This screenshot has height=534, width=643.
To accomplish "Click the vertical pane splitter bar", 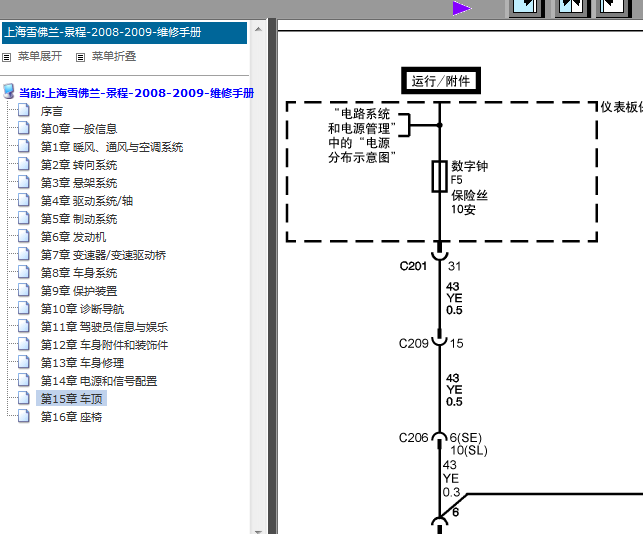I will click(x=273, y=276).
